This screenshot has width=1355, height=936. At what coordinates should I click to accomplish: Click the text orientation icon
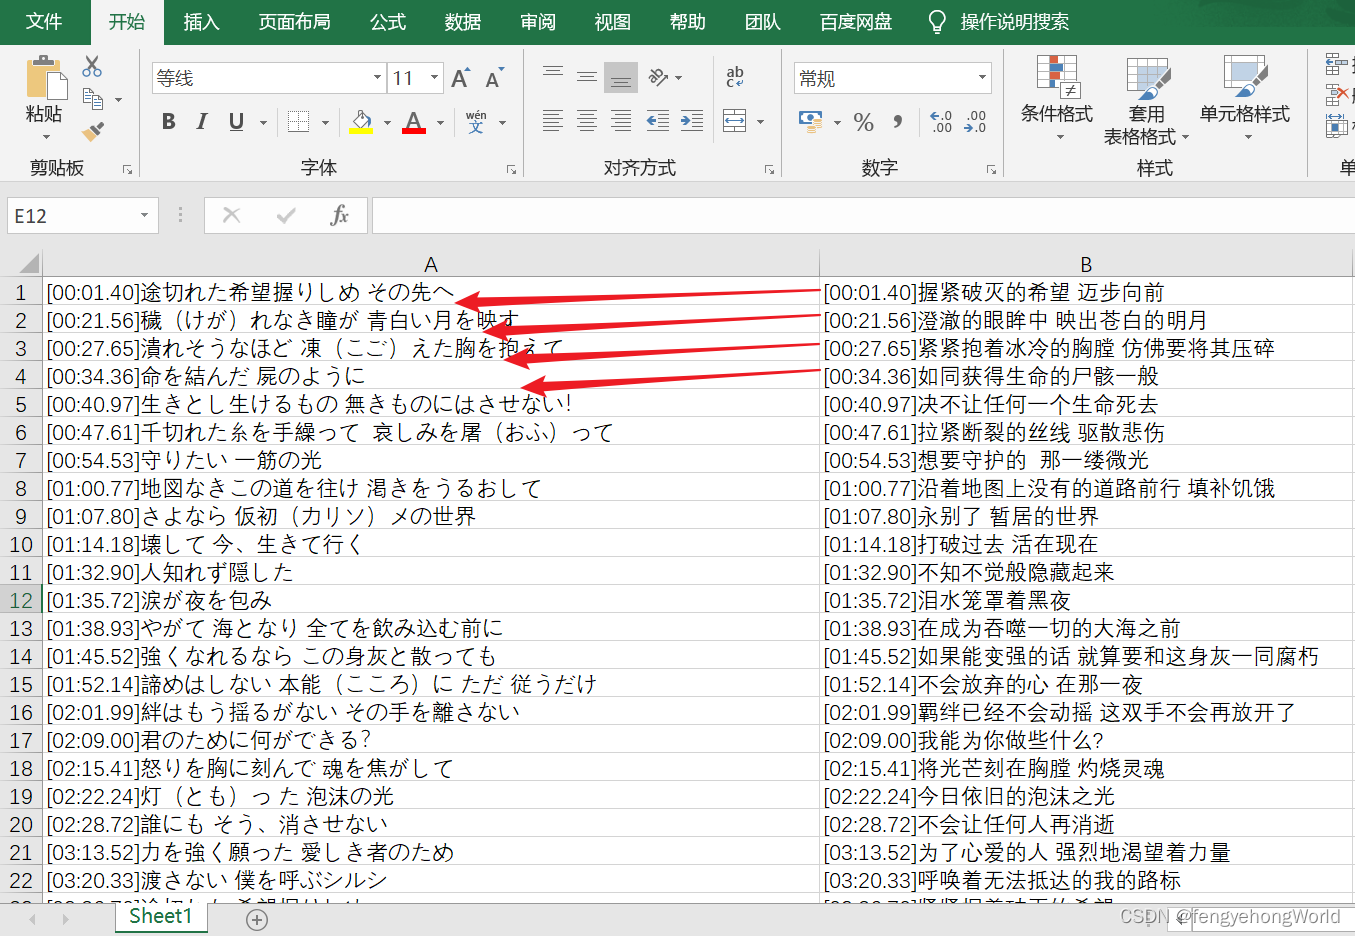coord(658,77)
